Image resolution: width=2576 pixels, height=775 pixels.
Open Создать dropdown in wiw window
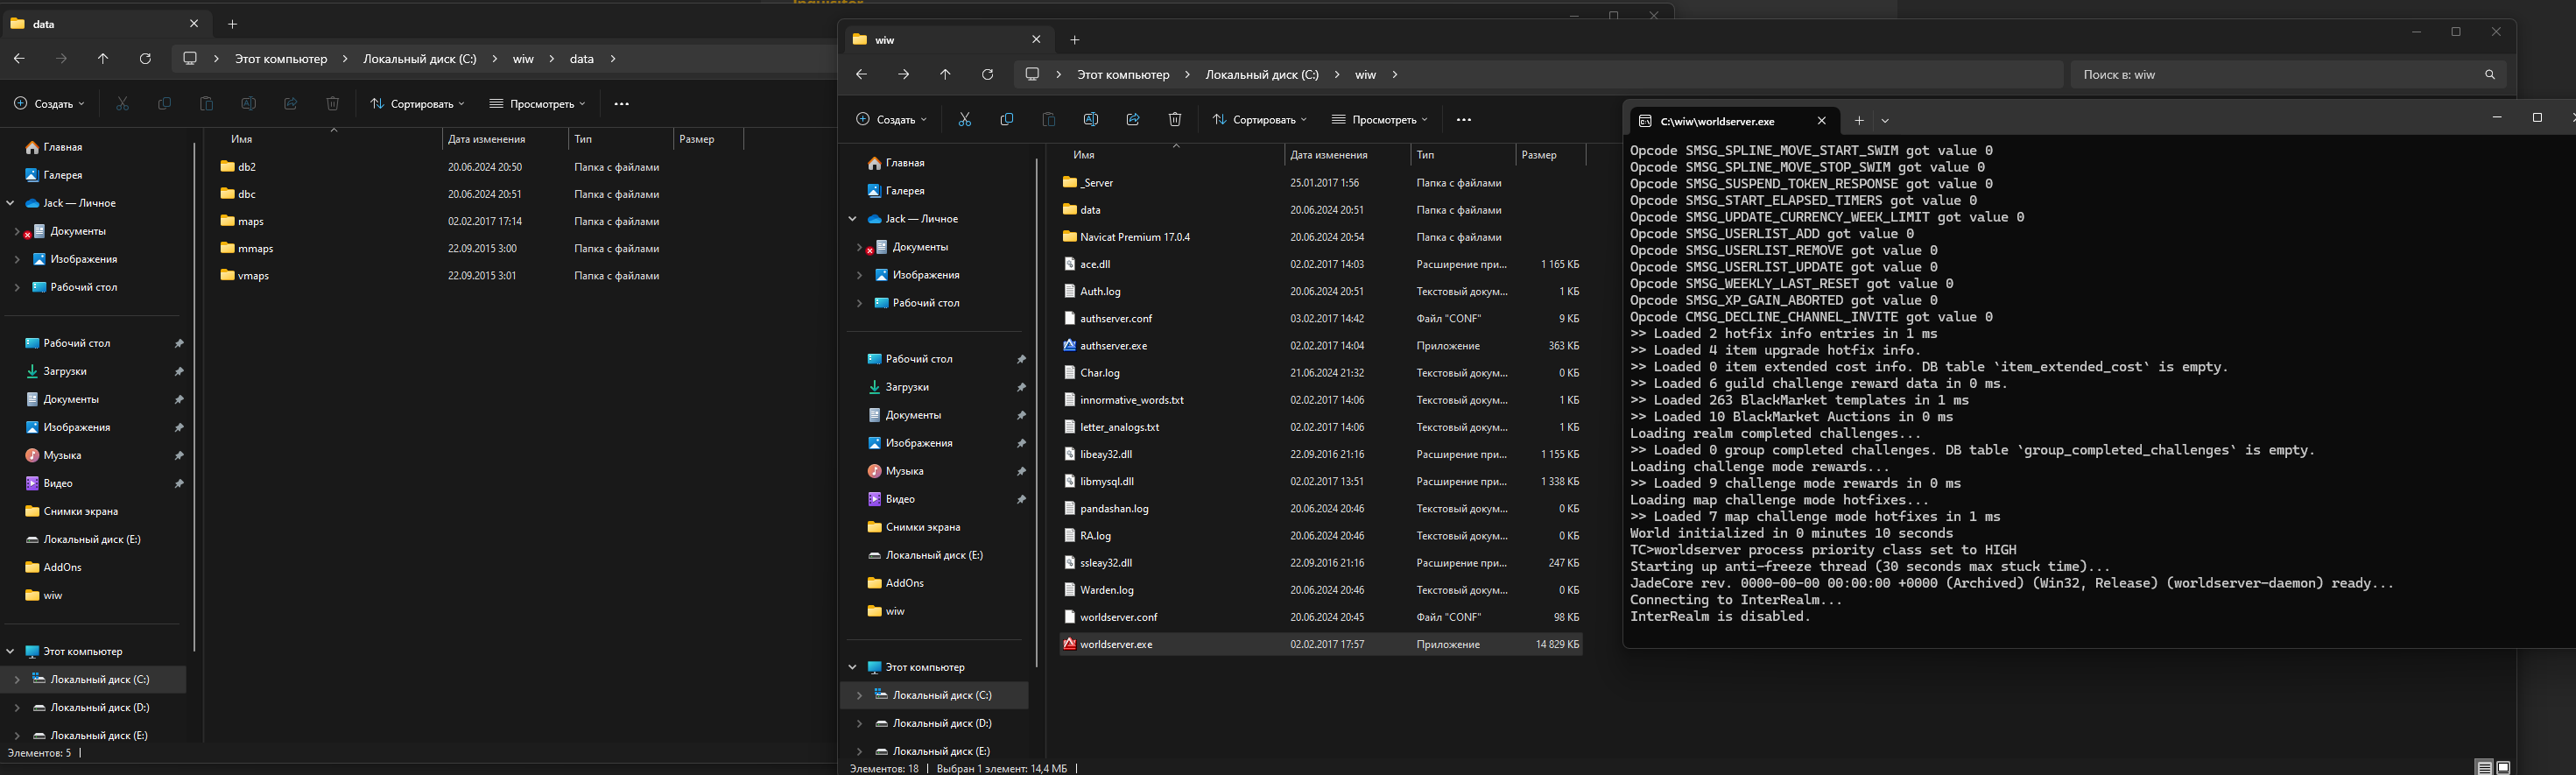(891, 120)
